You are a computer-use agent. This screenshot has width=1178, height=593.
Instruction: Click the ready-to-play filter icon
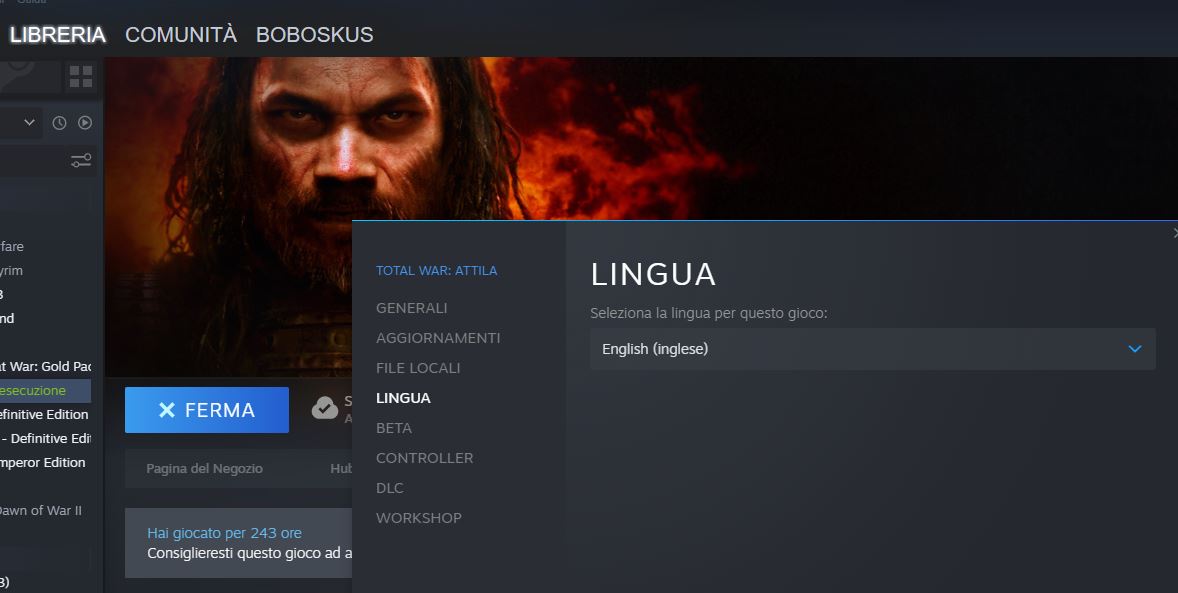click(x=85, y=123)
